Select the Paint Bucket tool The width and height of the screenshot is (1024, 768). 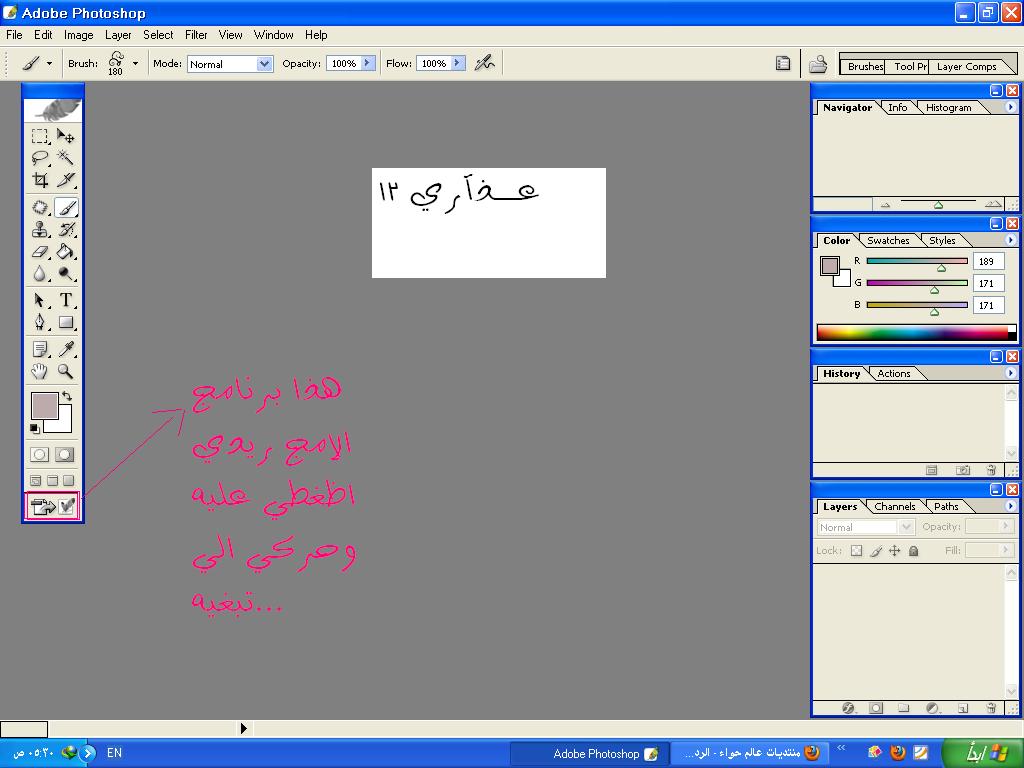(66, 252)
